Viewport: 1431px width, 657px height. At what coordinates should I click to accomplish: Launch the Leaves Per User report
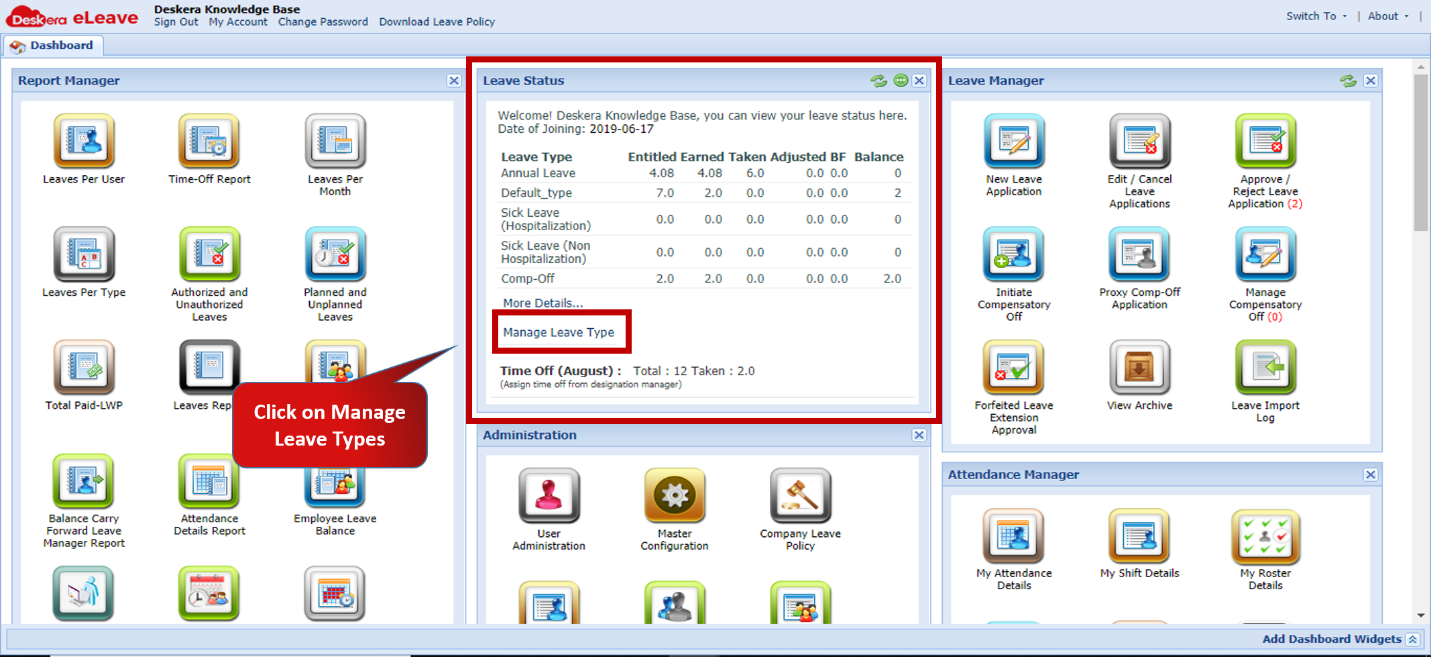click(x=84, y=140)
